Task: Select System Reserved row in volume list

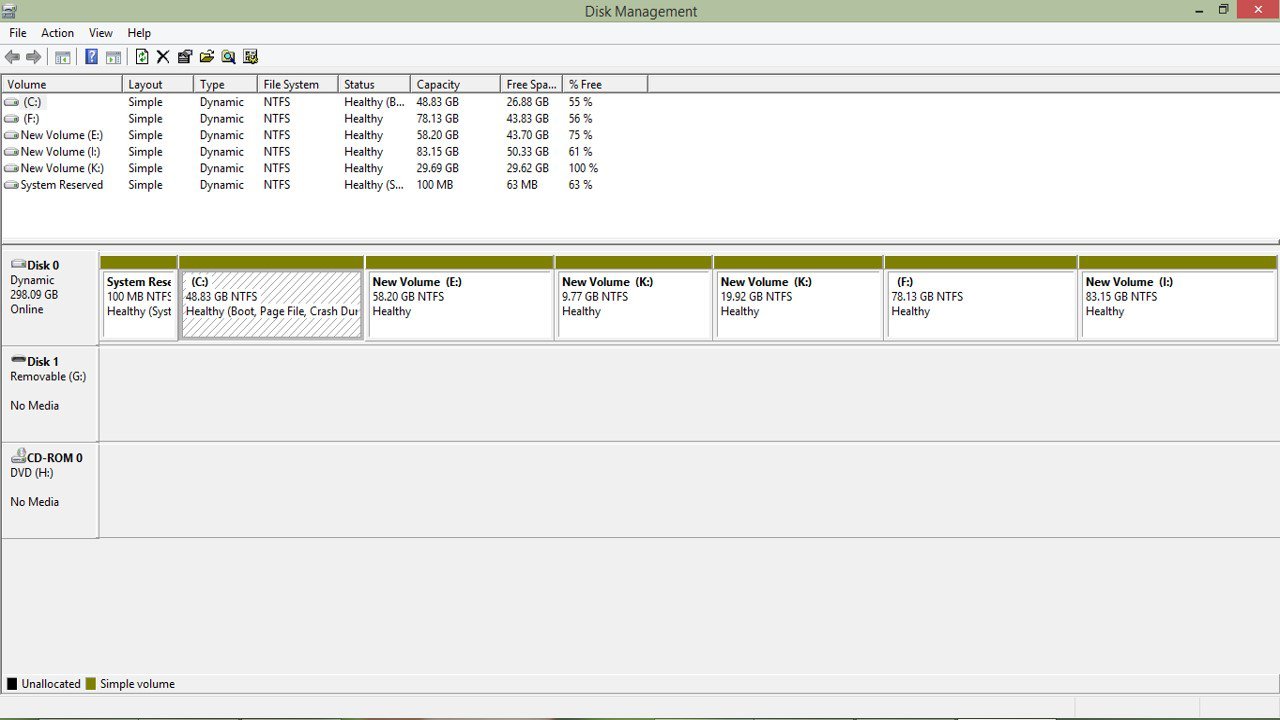Action: (x=61, y=185)
